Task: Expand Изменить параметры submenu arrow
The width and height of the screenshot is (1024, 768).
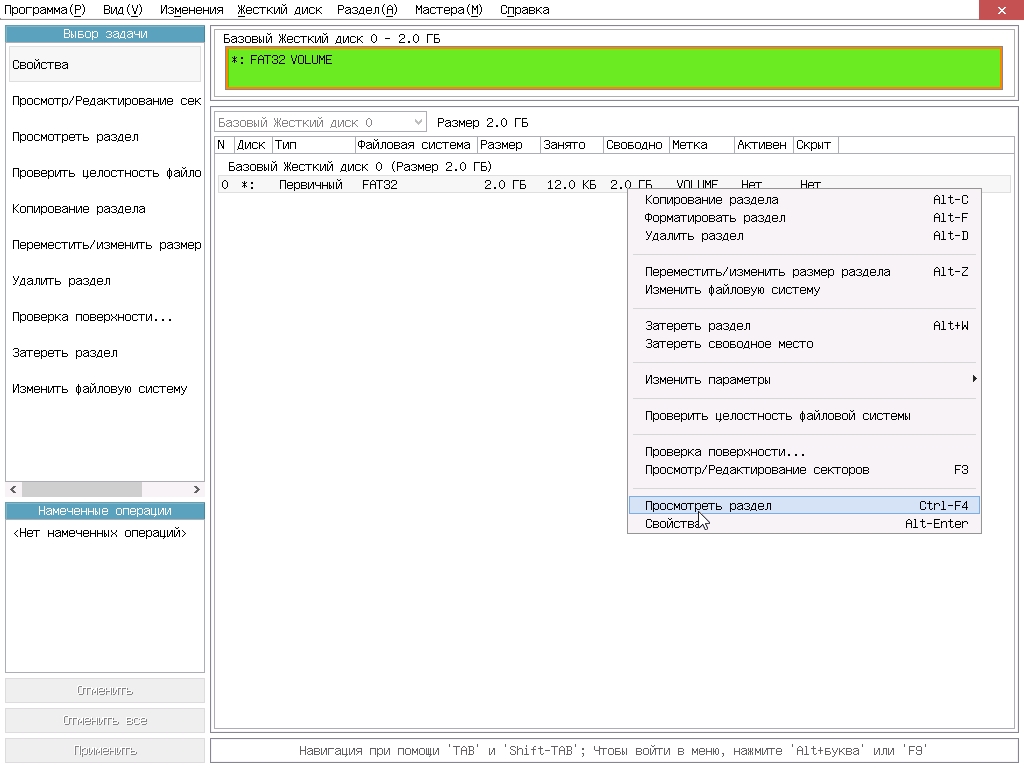Action: (x=973, y=380)
